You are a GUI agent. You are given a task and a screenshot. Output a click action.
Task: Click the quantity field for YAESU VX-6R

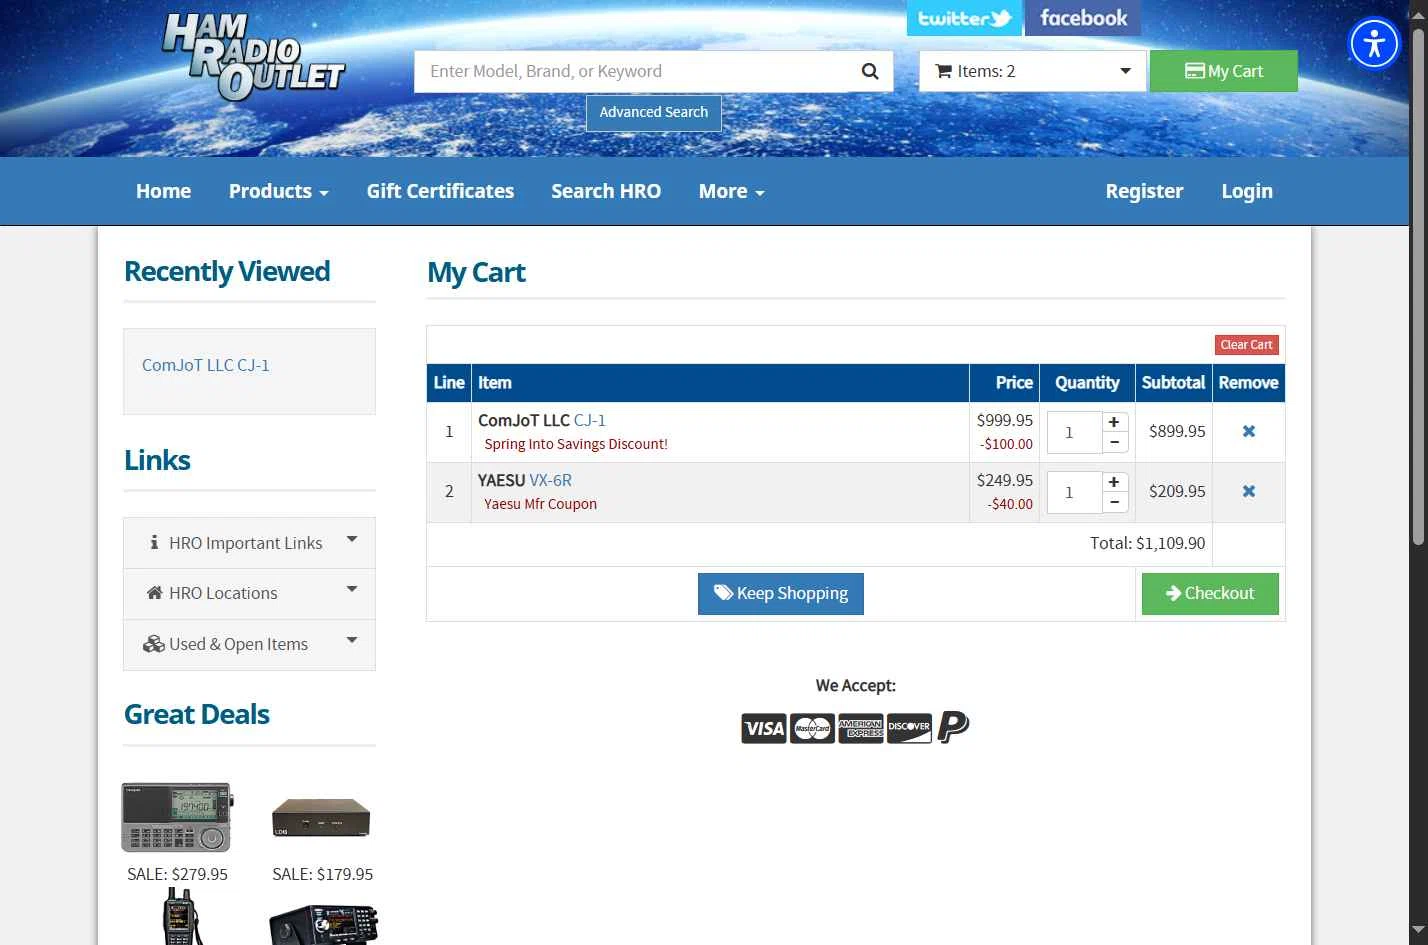pos(1074,492)
